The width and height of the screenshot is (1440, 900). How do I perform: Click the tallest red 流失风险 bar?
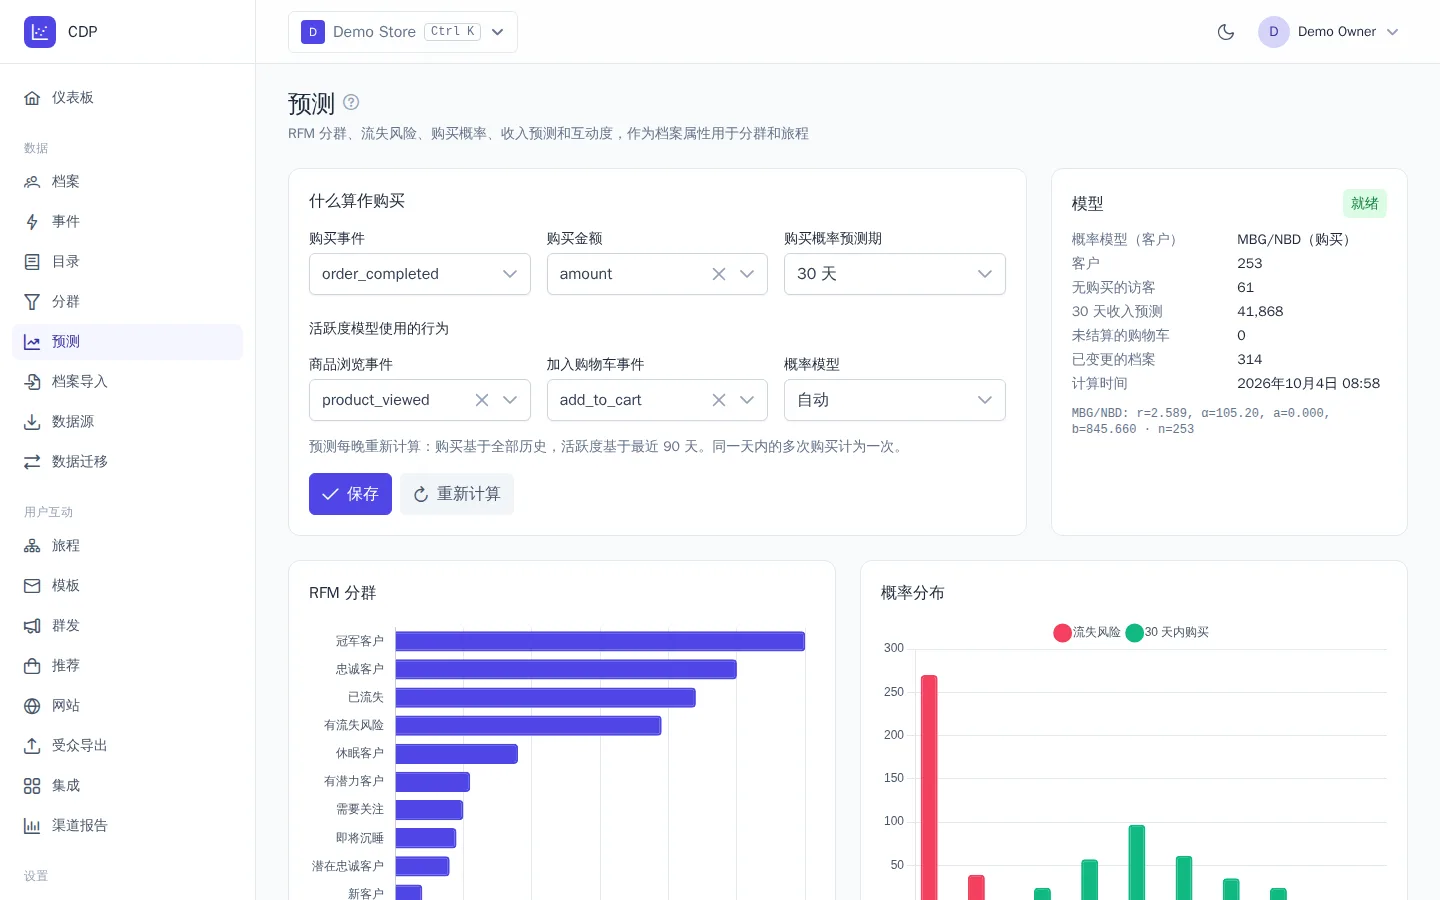pyautogui.click(x=929, y=788)
